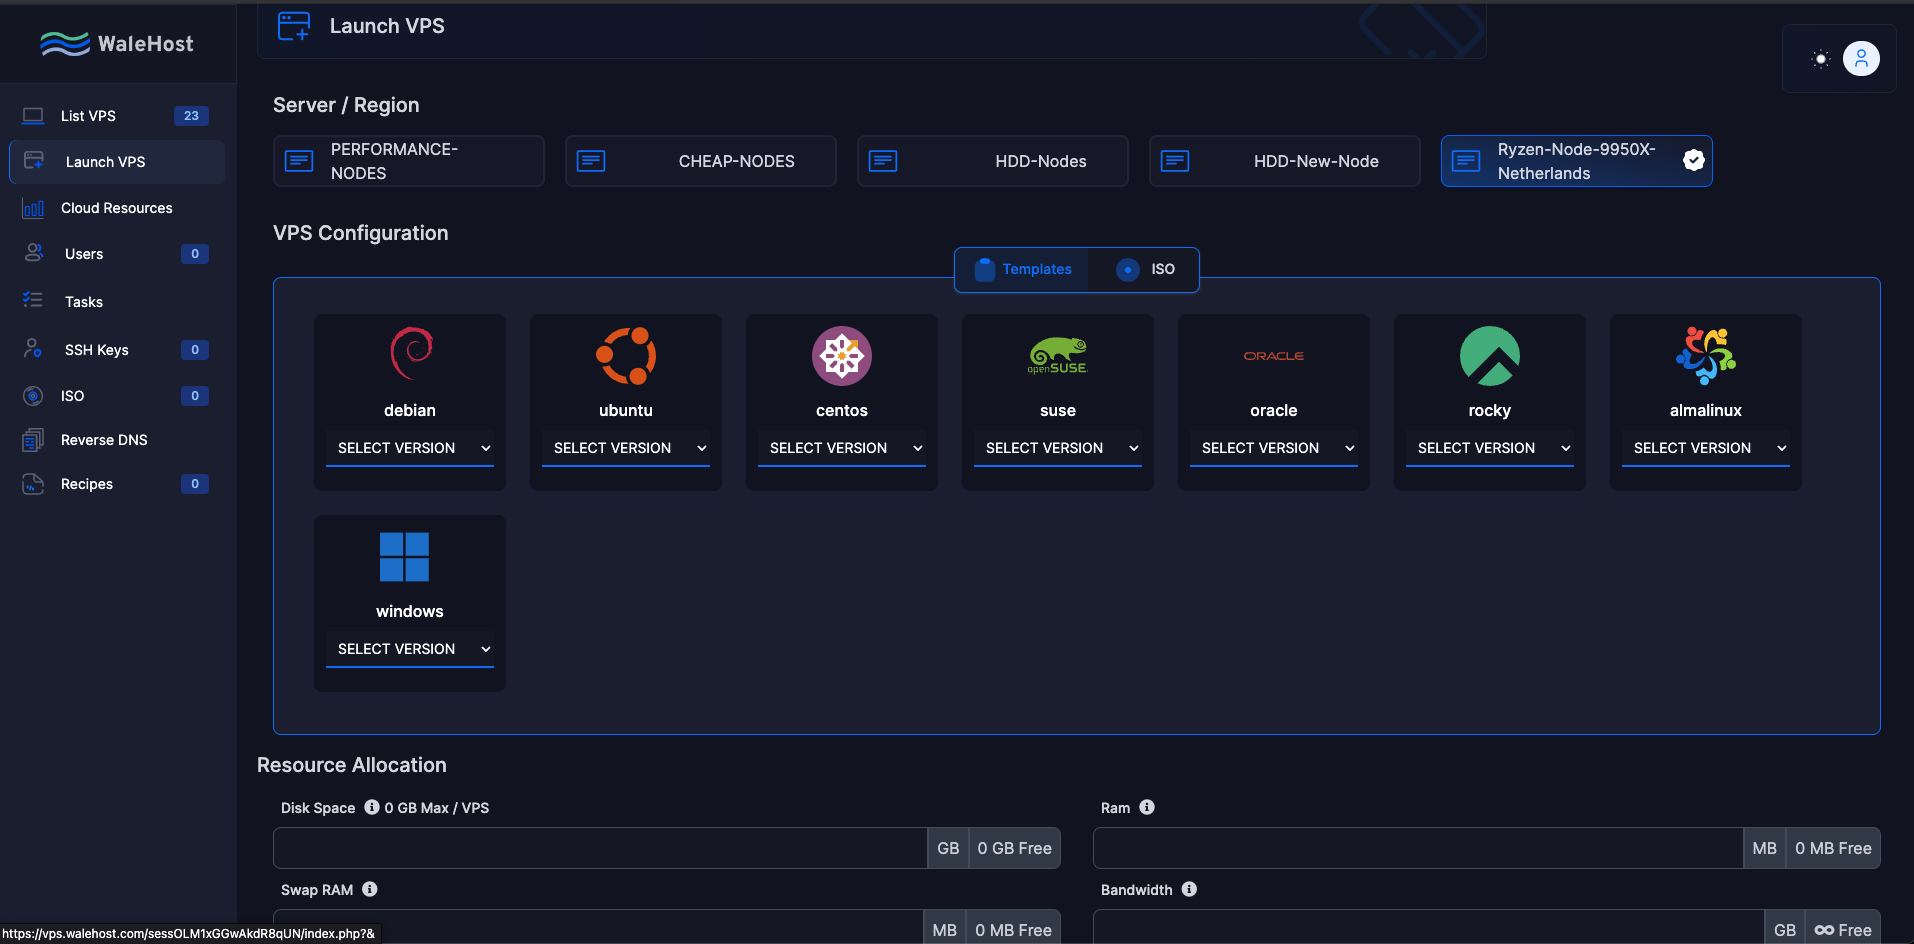Open almalinux SELECT VERSION dropdown
The width and height of the screenshot is (1914, 944).
click(1706, 448)
